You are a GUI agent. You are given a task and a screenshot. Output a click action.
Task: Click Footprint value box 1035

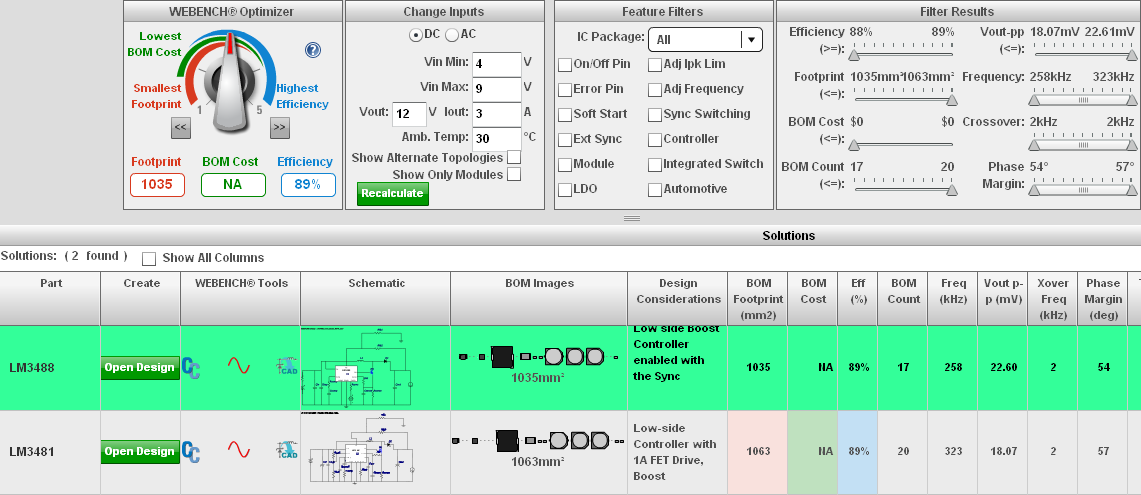coord(157,185)
